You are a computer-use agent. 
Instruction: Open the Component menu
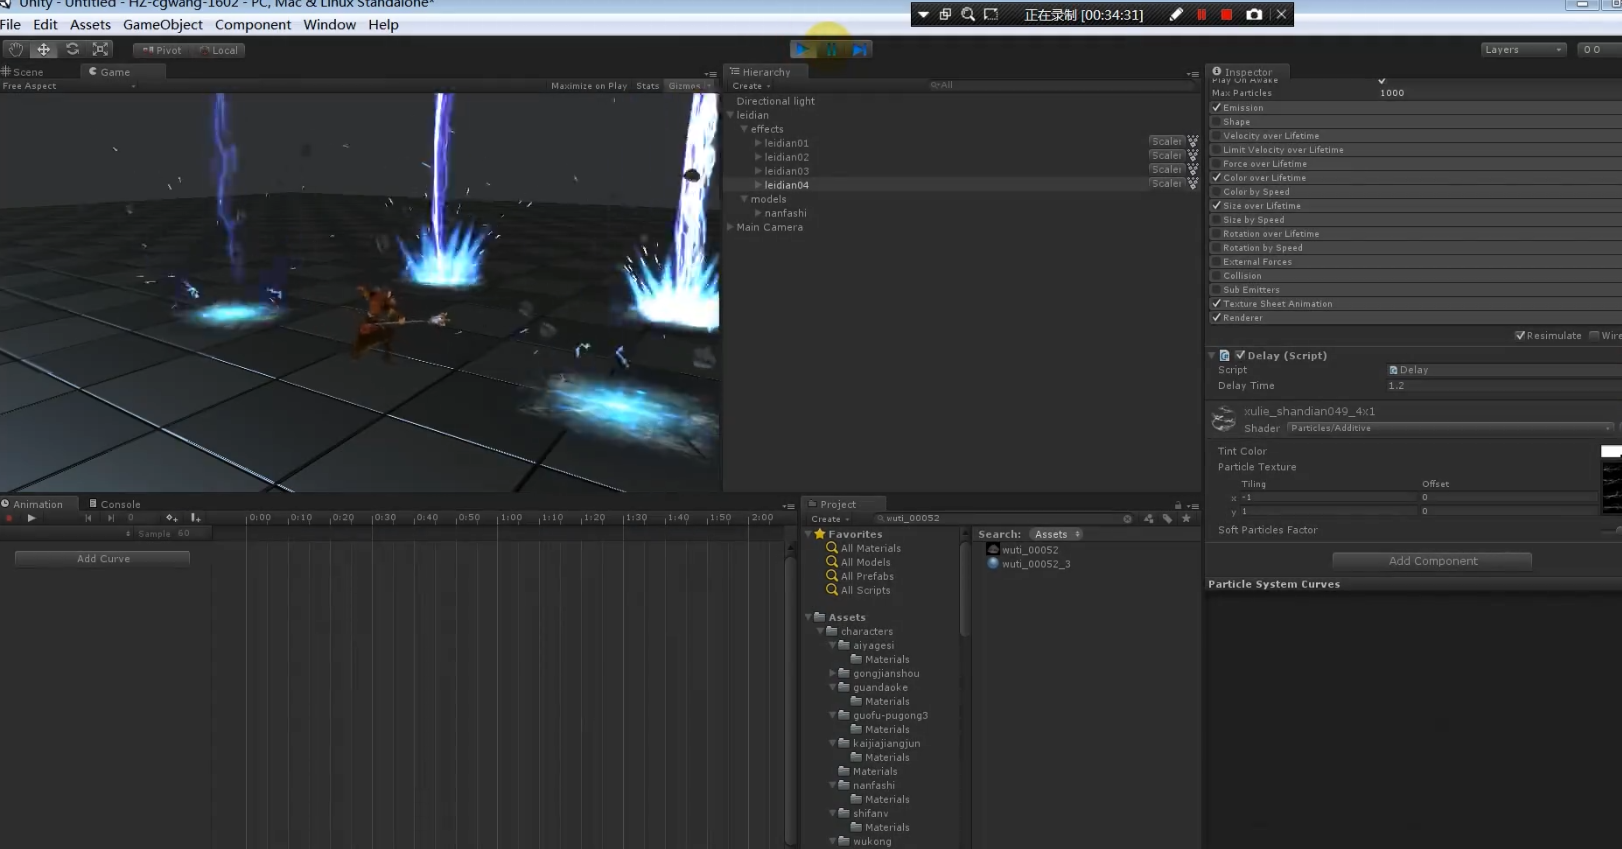point(253,25)
